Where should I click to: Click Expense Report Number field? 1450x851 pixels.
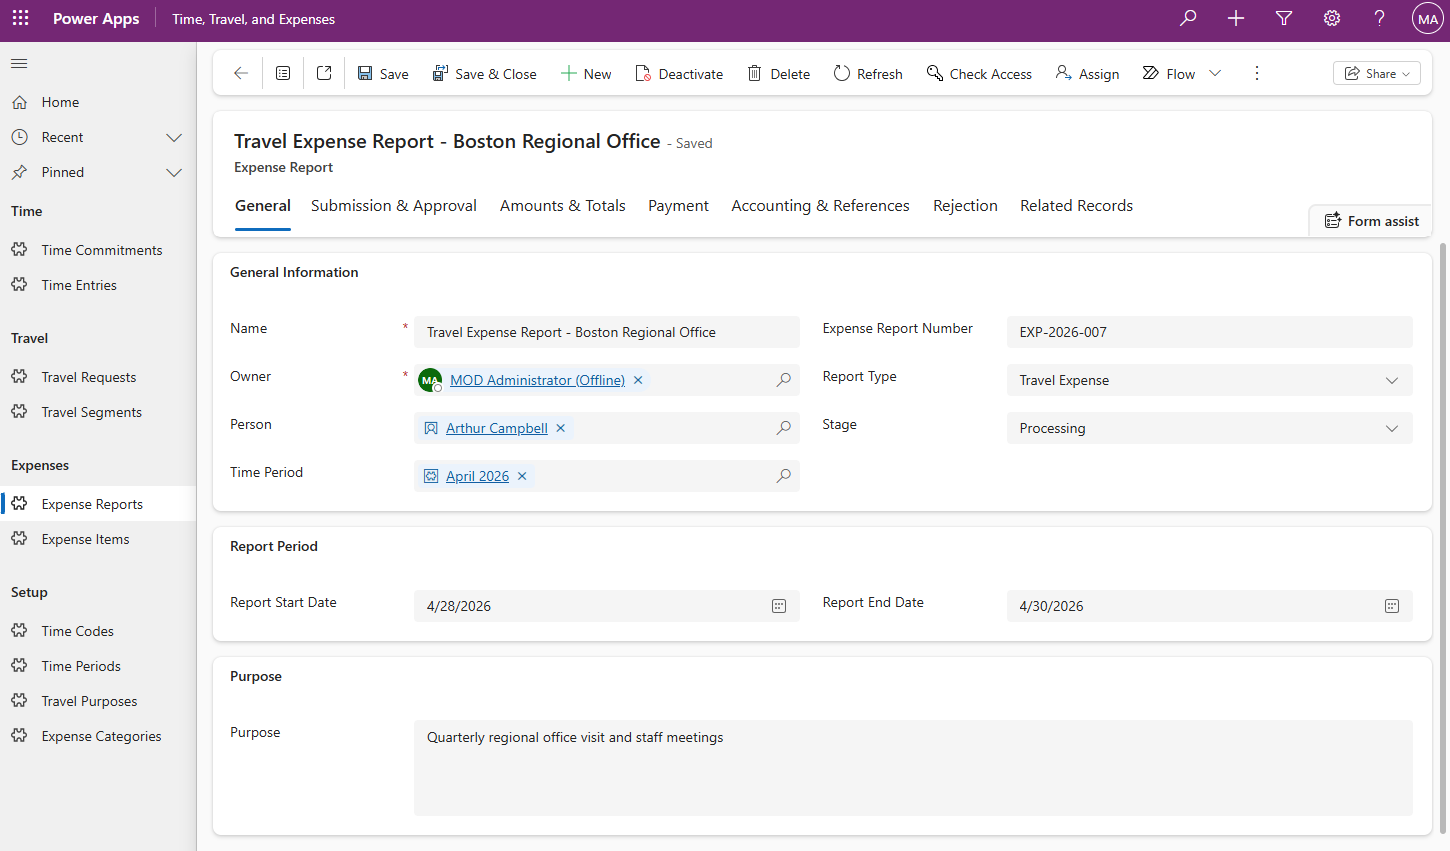(1210, 332)
